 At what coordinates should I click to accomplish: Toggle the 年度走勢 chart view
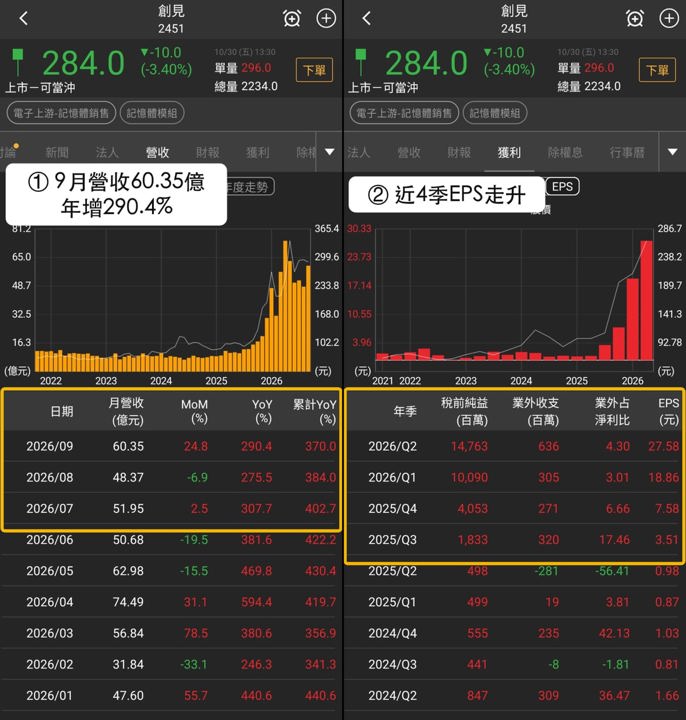(250, 186)
